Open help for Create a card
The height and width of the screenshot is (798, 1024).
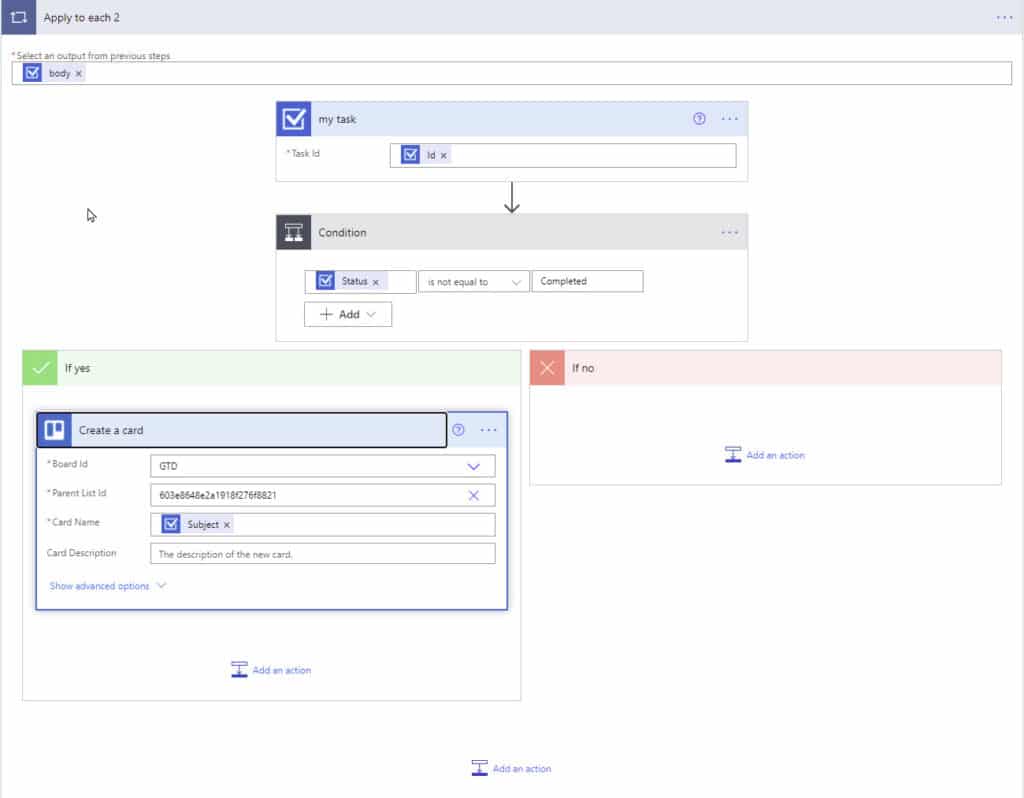pyautogui.click(x=458, y=430)
